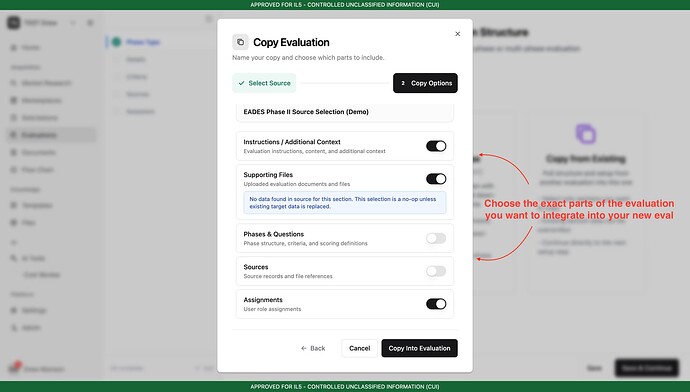Image resolution: width=690 pixels, height=392 pixels.
Task: Enable Phases & Questions toggle
Action: (x=436, y=238)
